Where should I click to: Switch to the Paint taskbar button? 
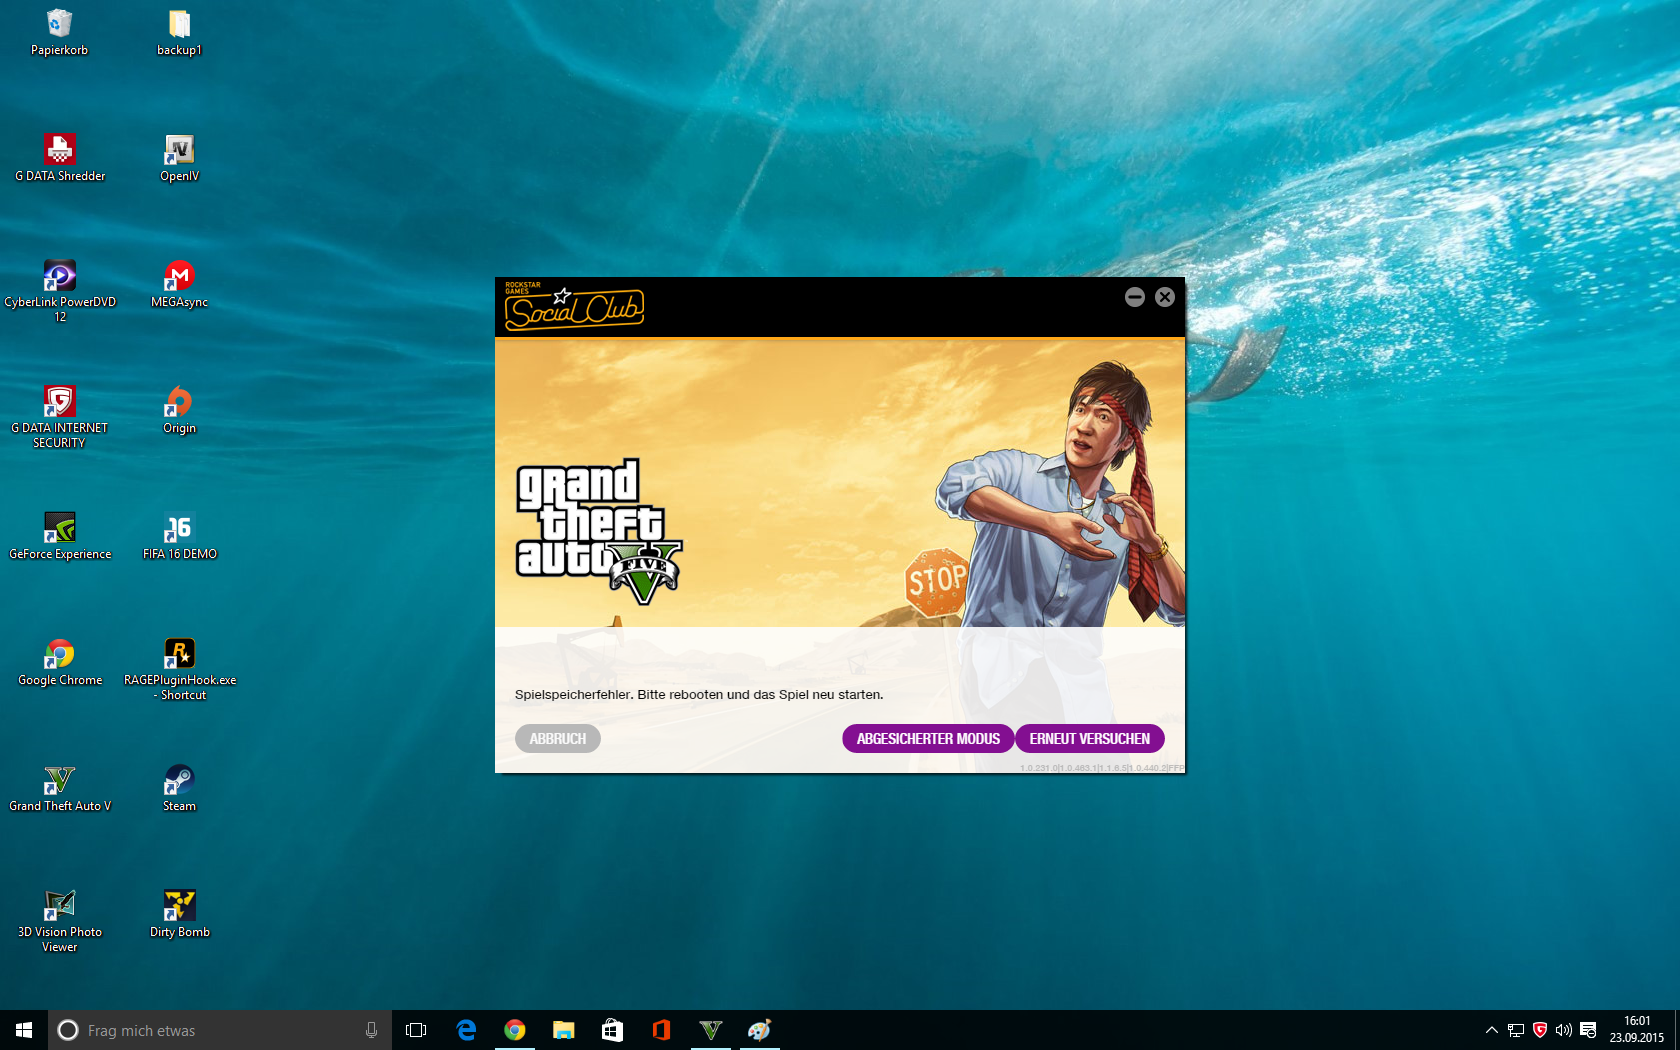tap(760, 1030)
